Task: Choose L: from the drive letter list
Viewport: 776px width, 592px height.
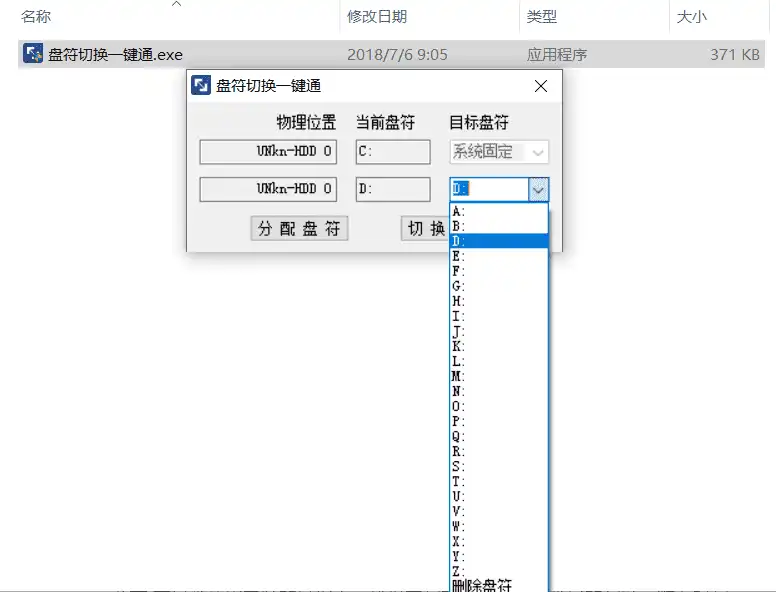Action: (499, 361)
